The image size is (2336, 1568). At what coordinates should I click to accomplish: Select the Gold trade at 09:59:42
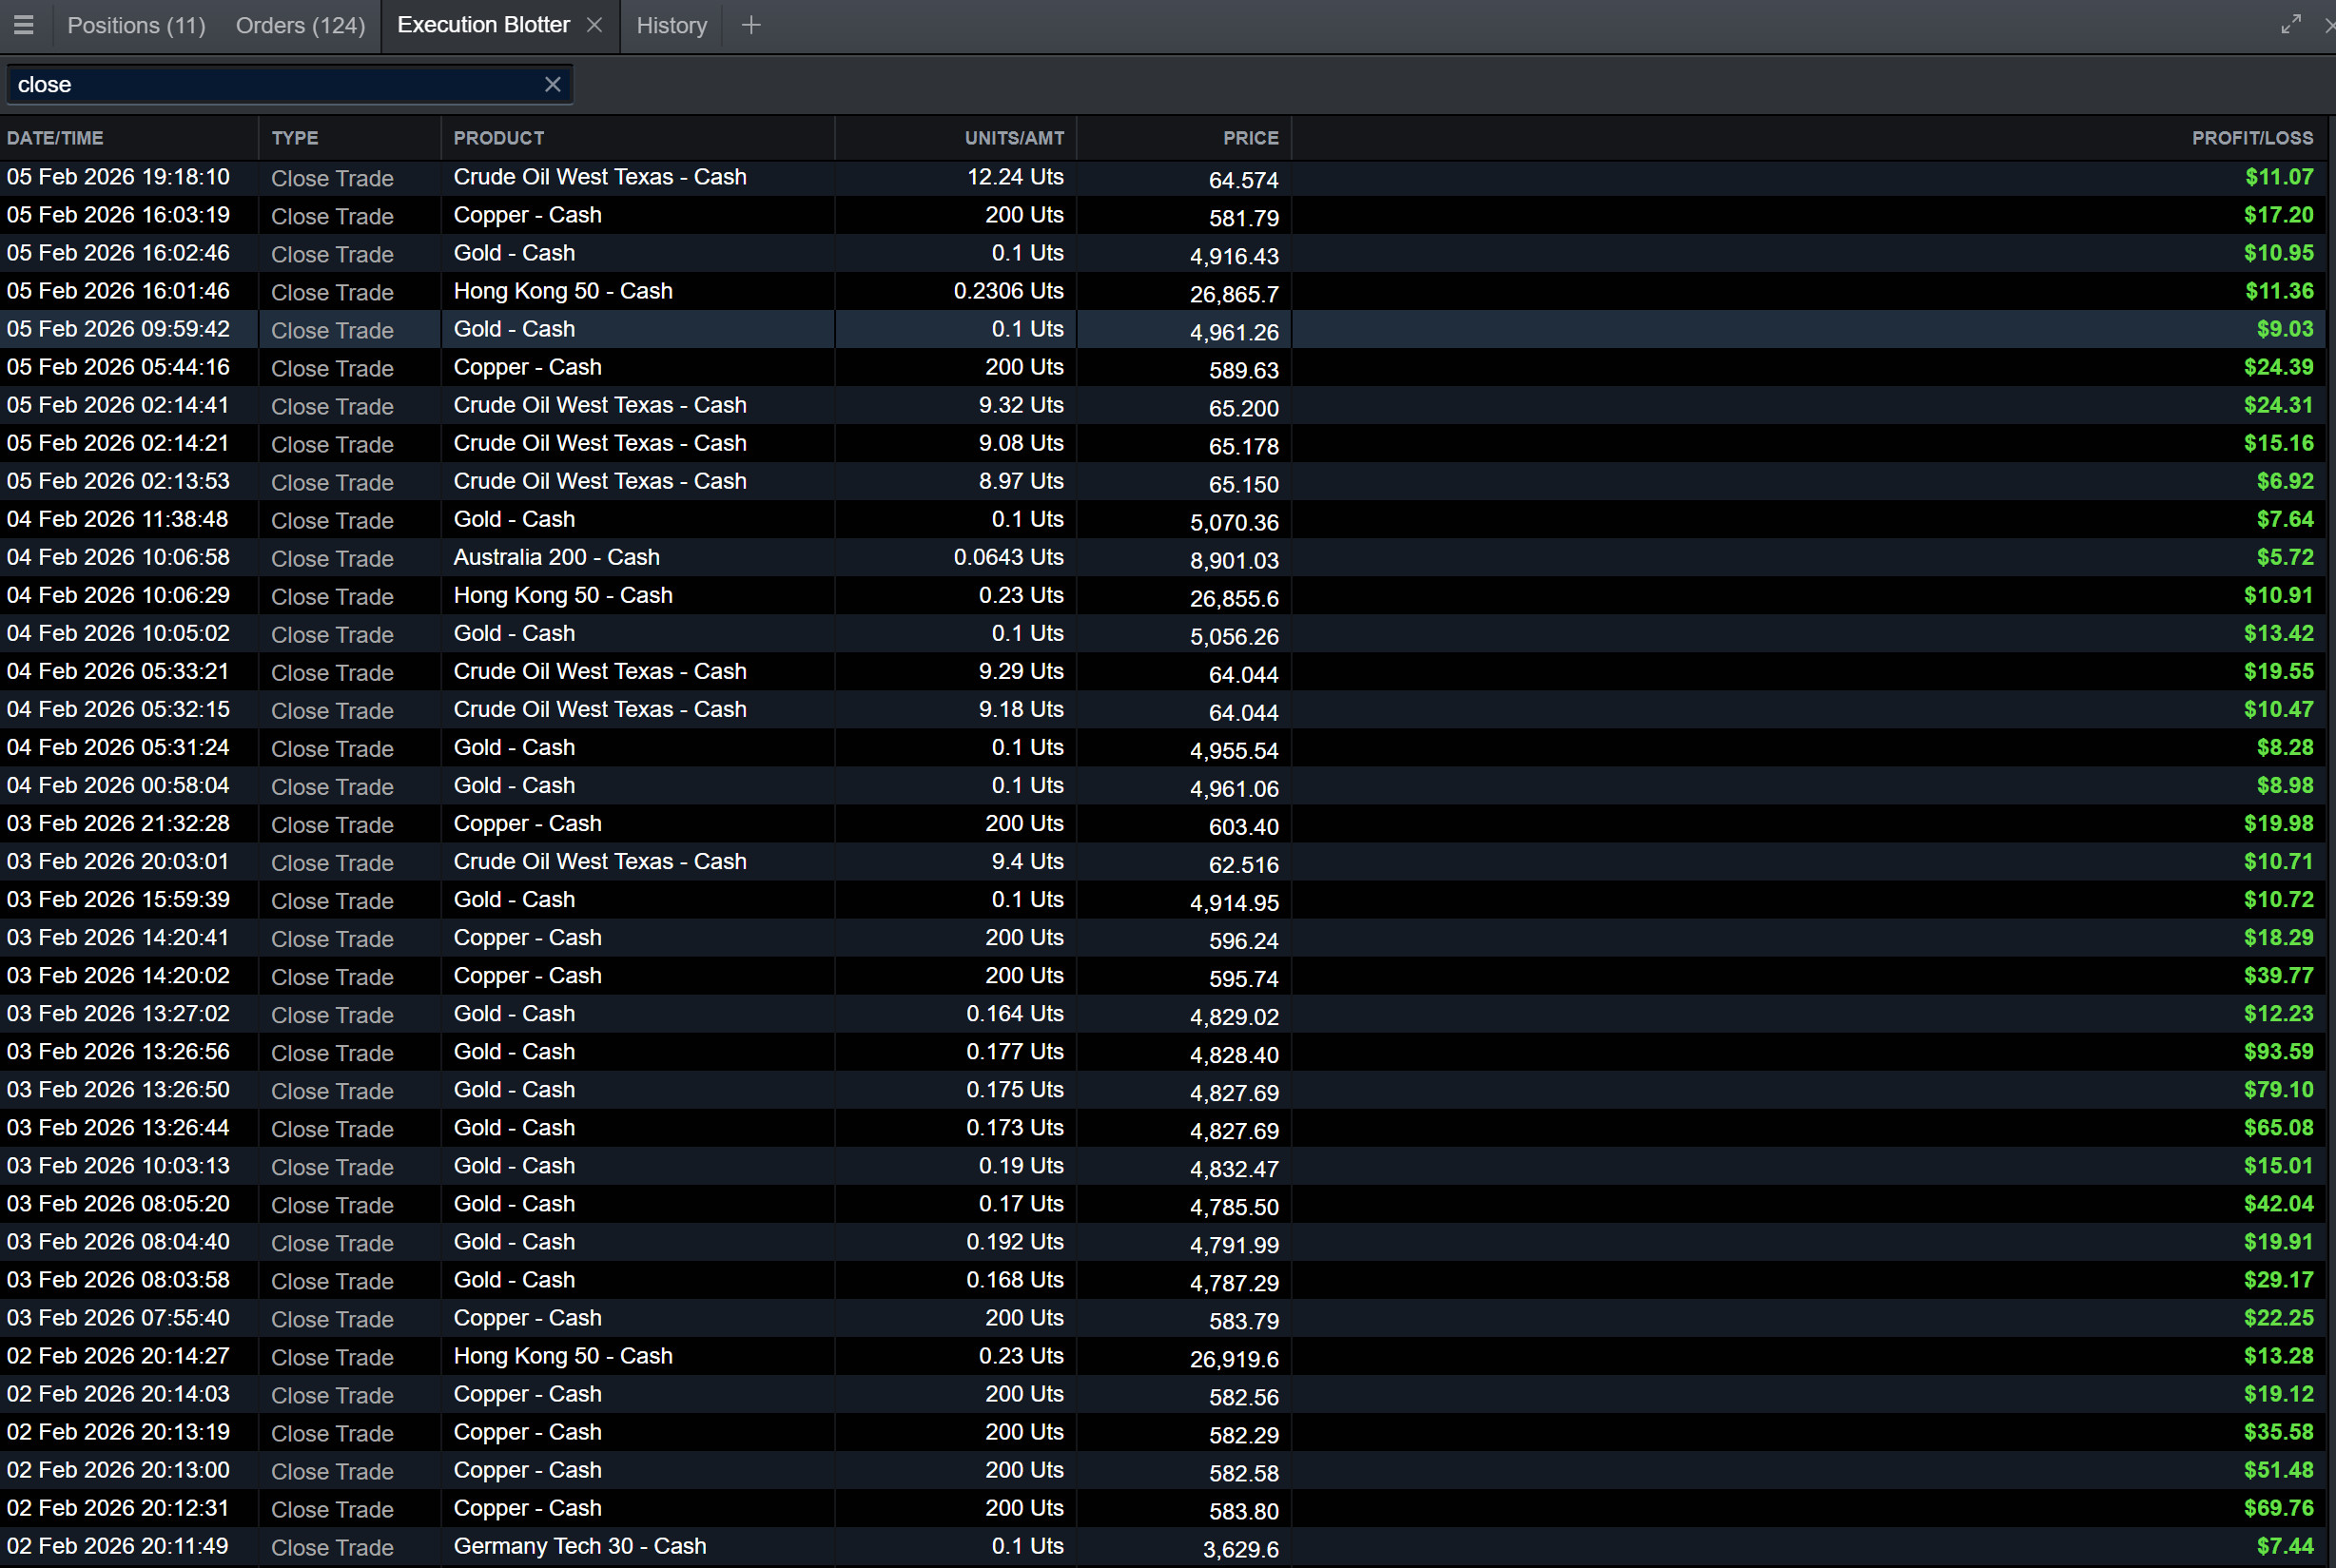(514, 329)
